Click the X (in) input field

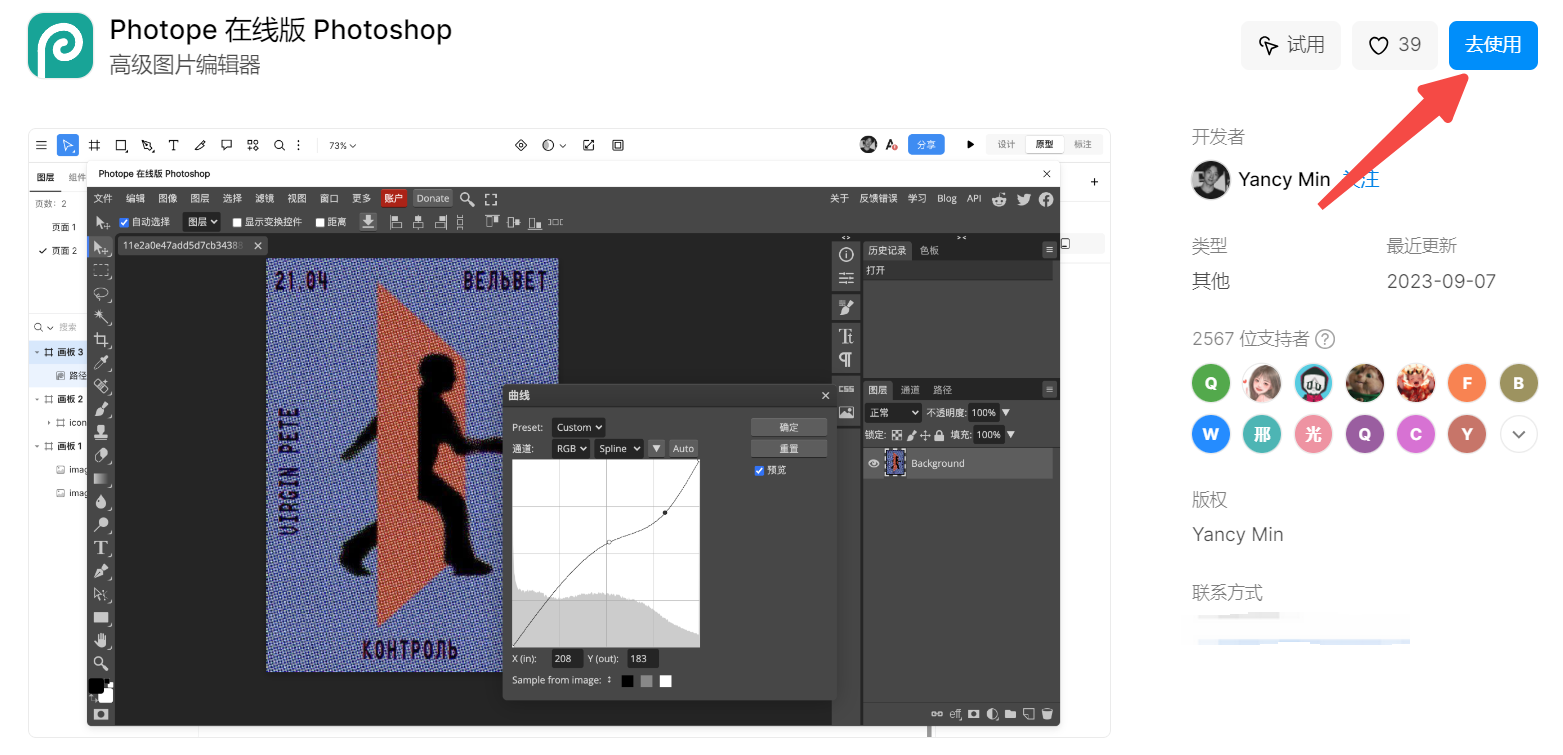point(567,658)
